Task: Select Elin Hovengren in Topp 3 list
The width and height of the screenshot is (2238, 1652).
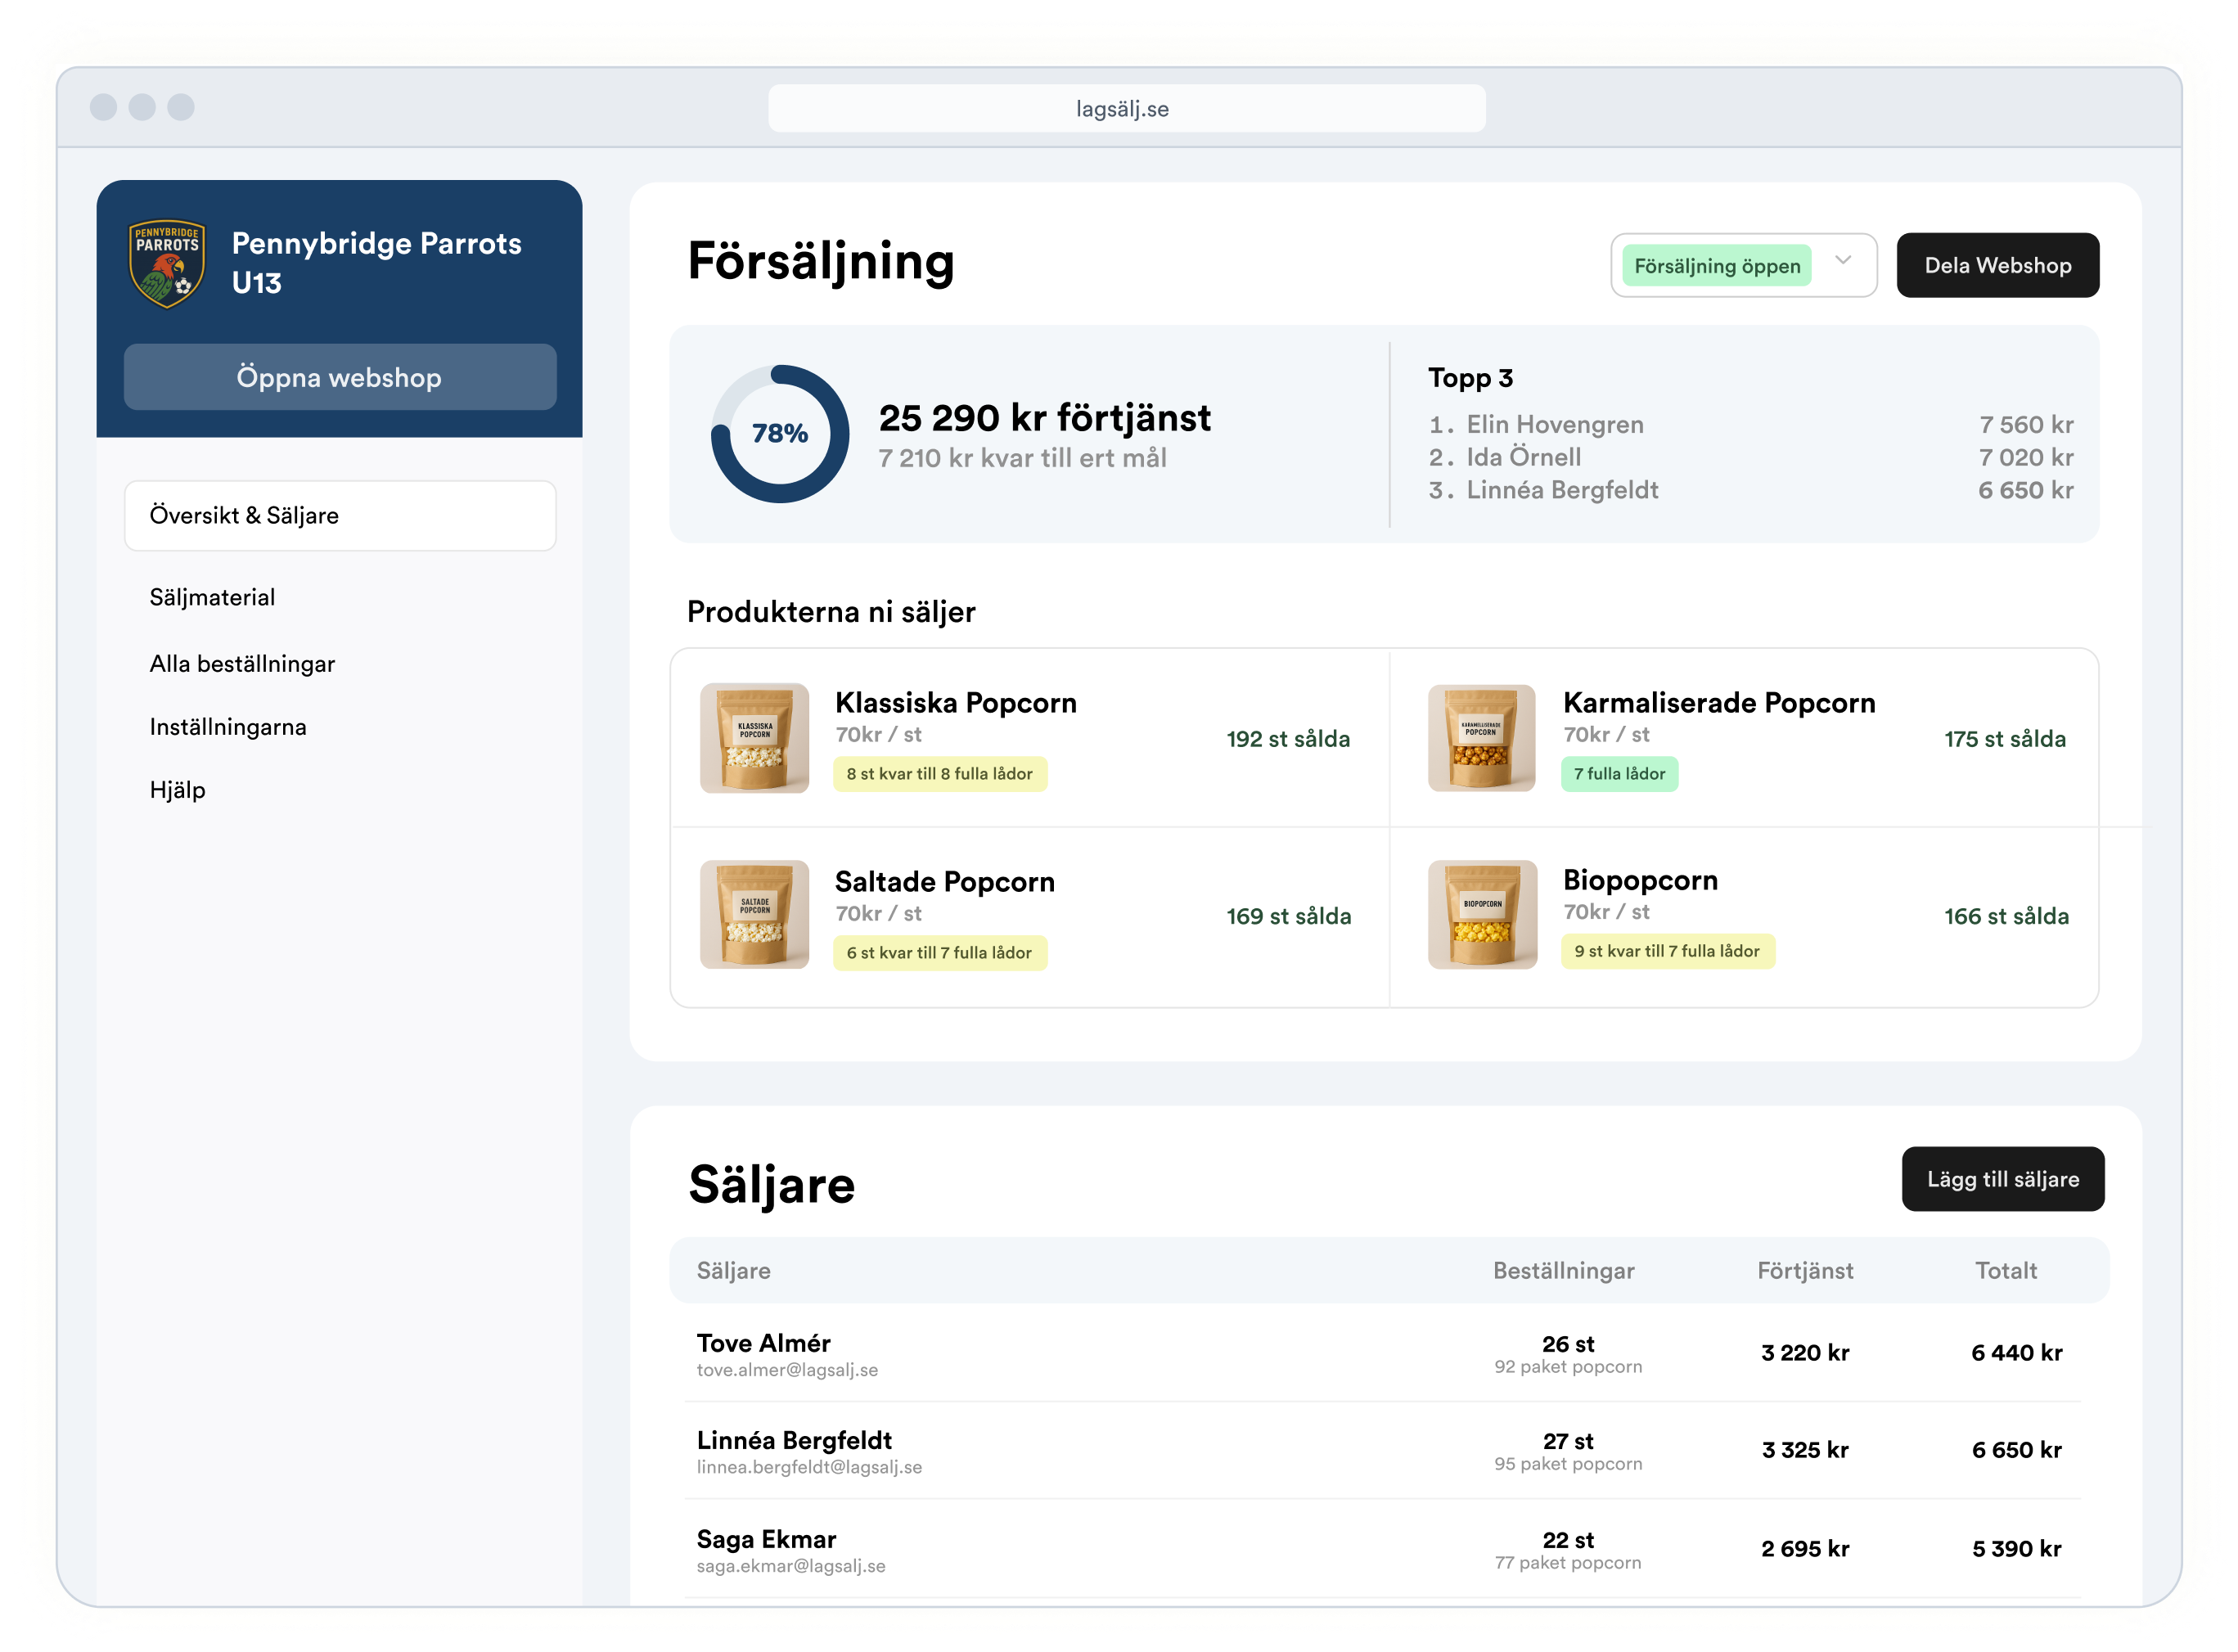Action: (1554, 425)
